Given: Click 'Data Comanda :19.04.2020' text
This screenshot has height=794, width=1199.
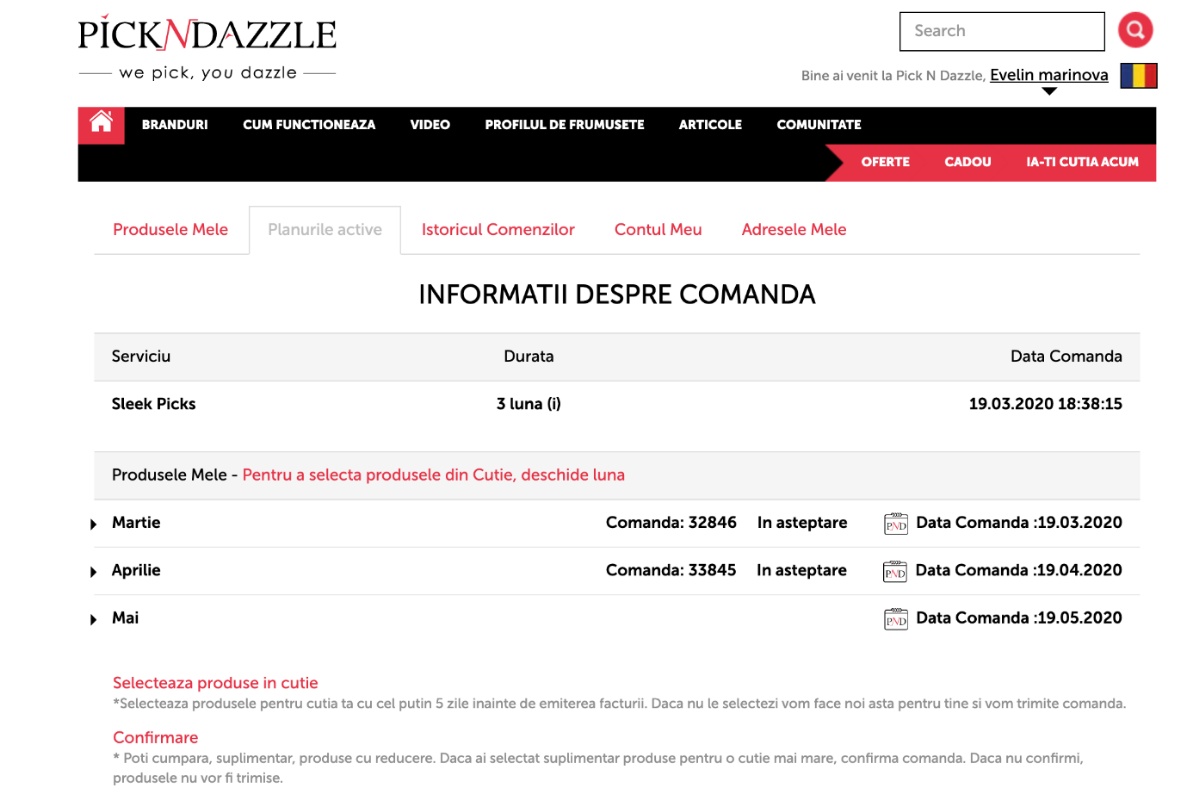Looking at the screenshot, I should (1019, 571).
